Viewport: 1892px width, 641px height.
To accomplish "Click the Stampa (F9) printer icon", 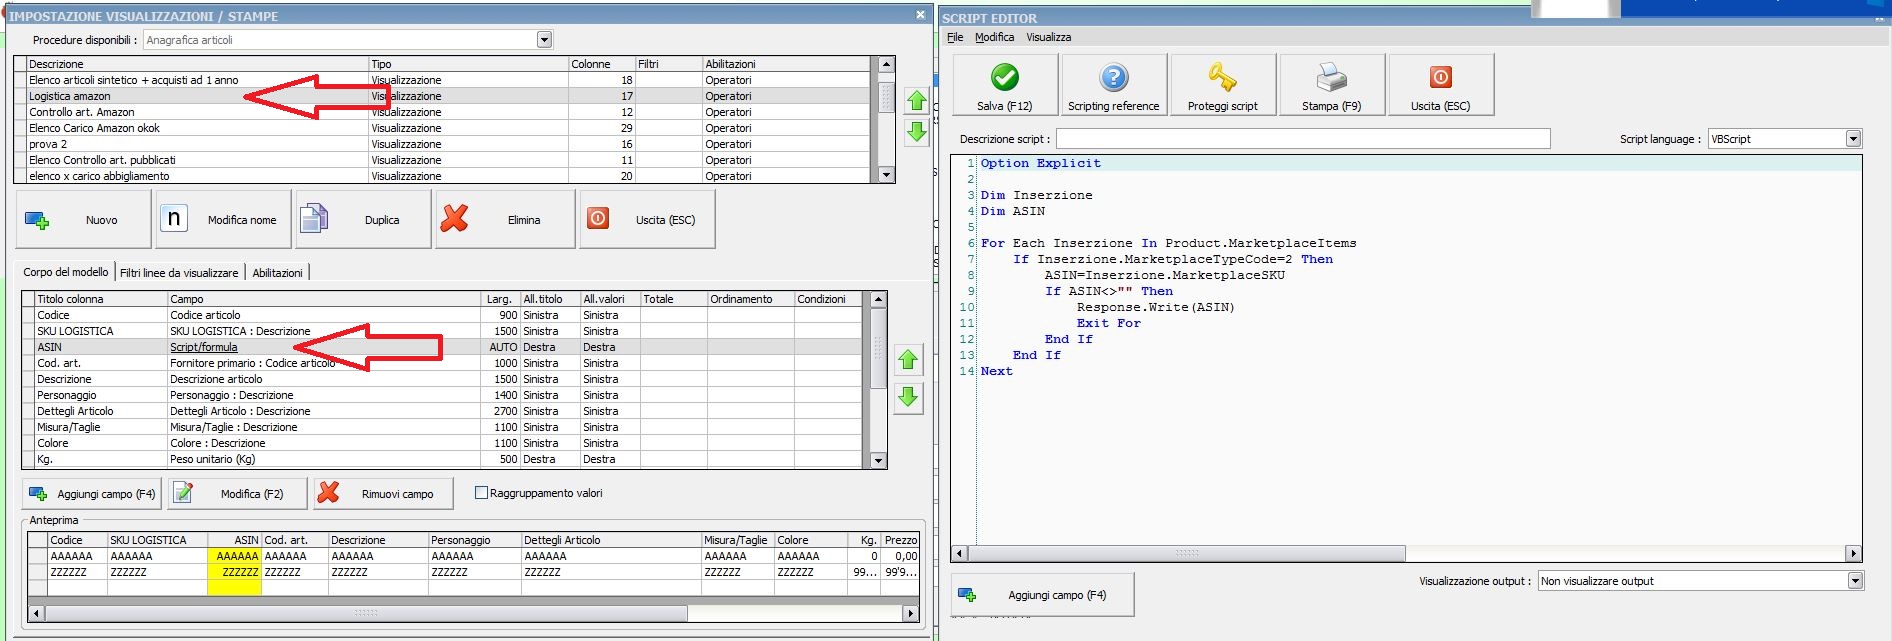I will click(x=1331, y=78).
